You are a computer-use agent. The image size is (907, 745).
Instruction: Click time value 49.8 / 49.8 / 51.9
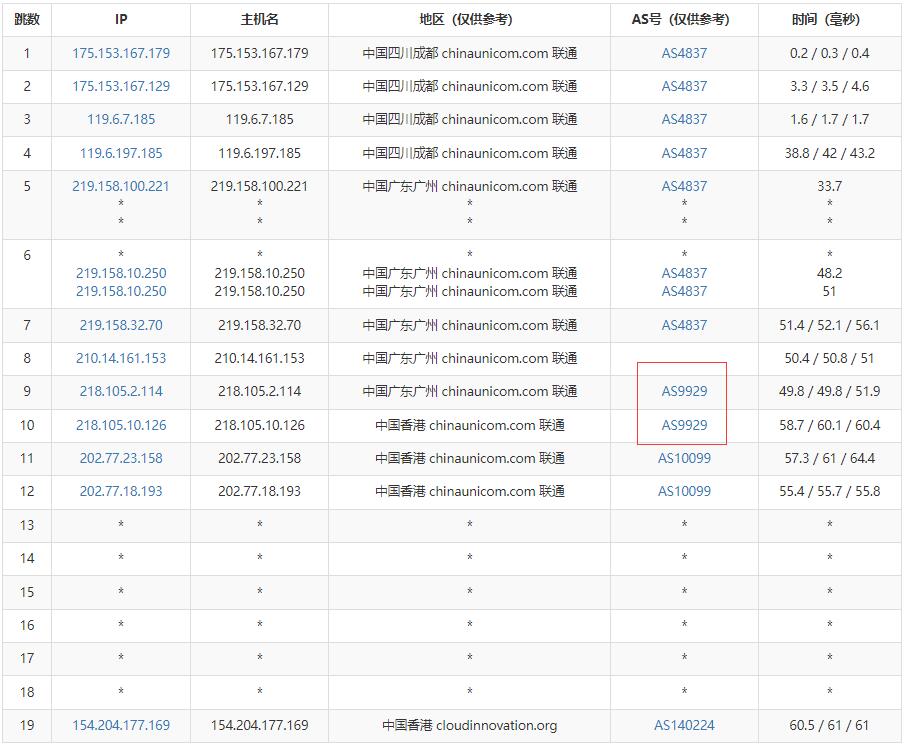[829, 391]
